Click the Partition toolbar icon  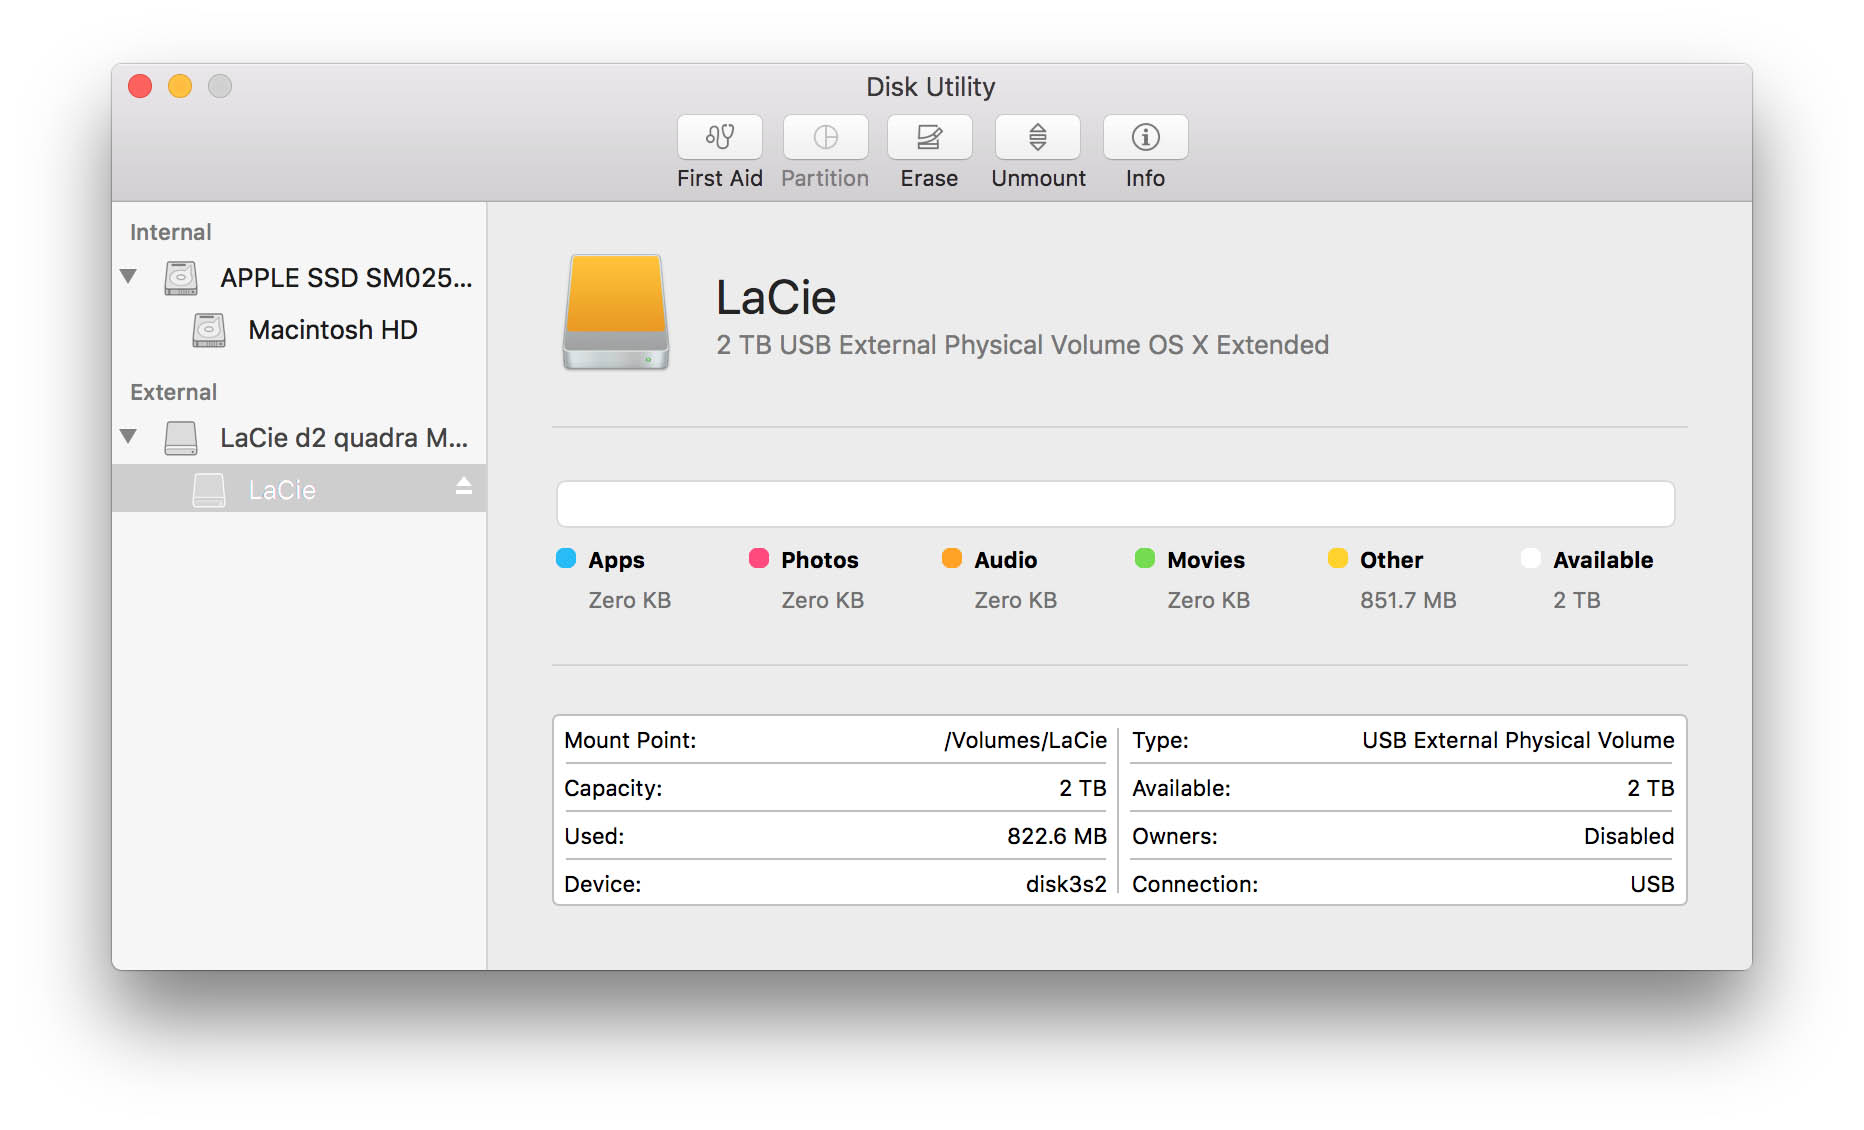(x=825, y=137)
